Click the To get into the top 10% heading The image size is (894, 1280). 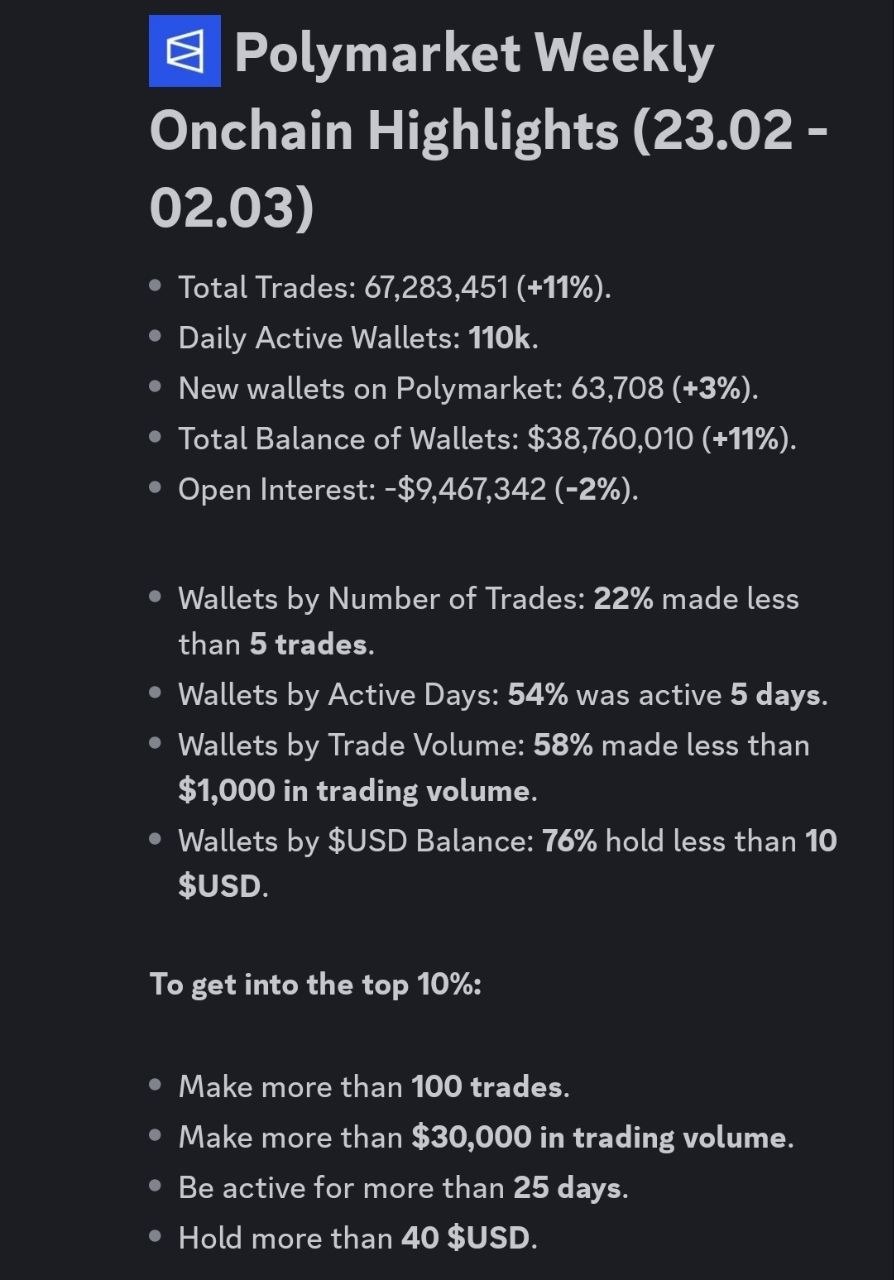(x=316, y=984)
